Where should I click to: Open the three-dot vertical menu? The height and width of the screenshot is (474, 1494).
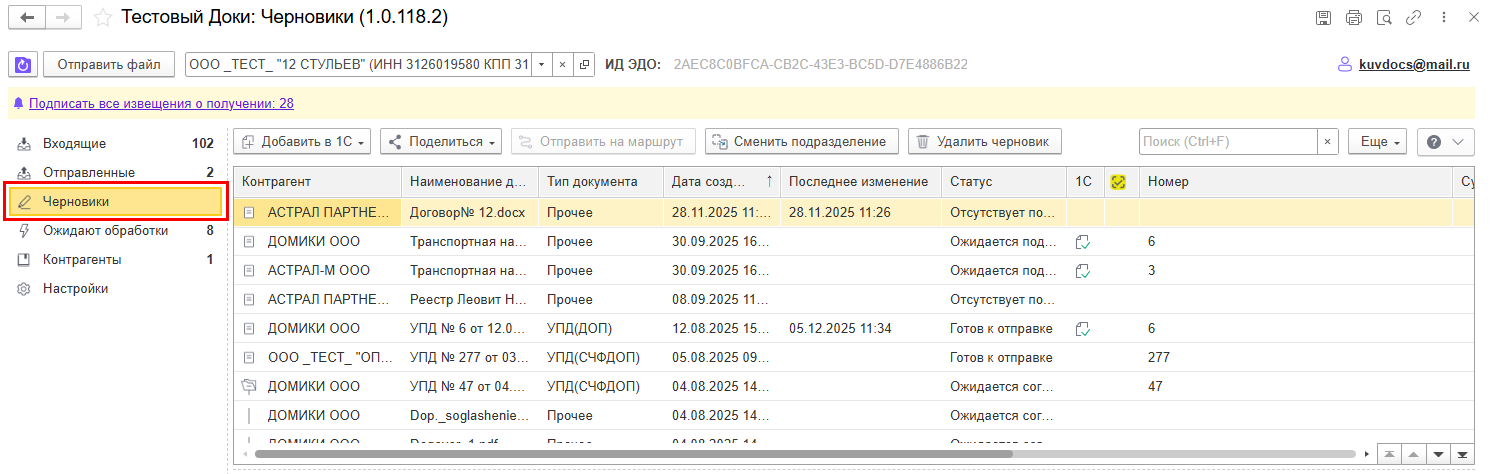tap(1446, 18)
